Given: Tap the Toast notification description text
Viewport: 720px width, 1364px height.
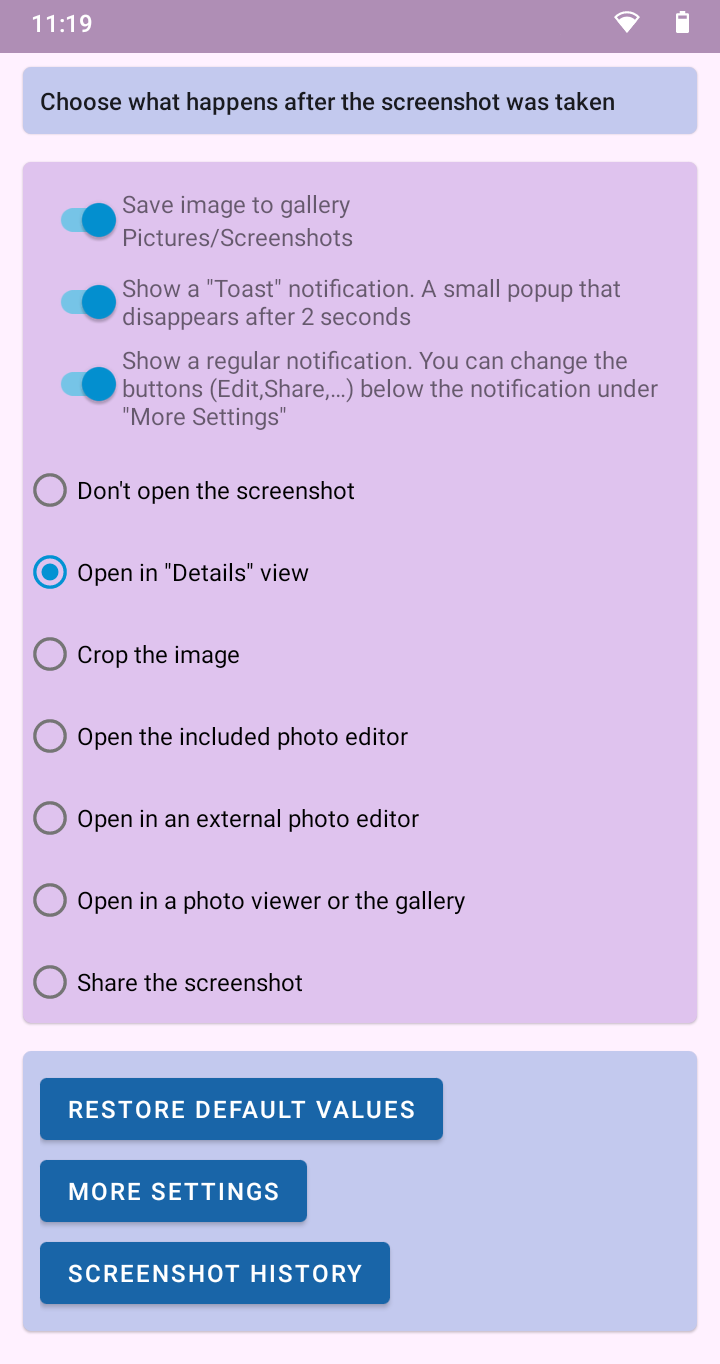Looking at the screenshot, I should point(372,303).
